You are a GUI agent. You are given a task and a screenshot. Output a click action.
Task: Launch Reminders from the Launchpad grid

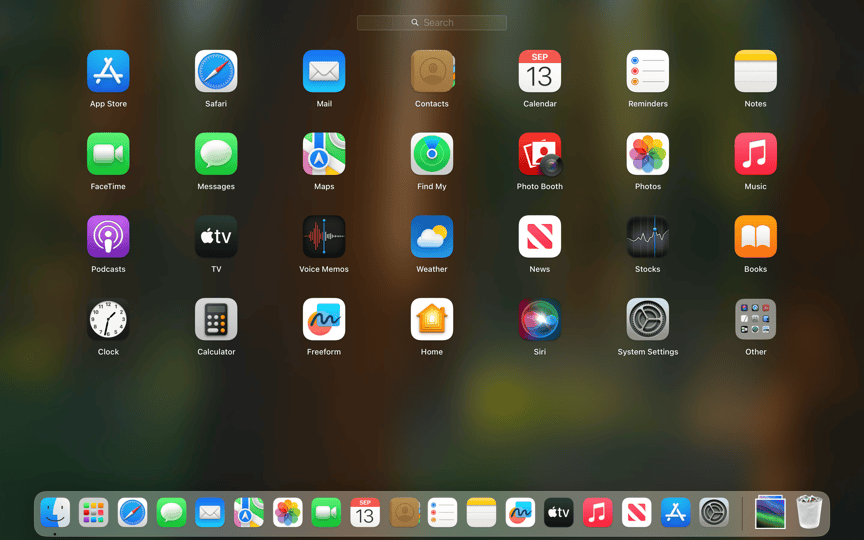pyautogui.click(x=647, y=71)
